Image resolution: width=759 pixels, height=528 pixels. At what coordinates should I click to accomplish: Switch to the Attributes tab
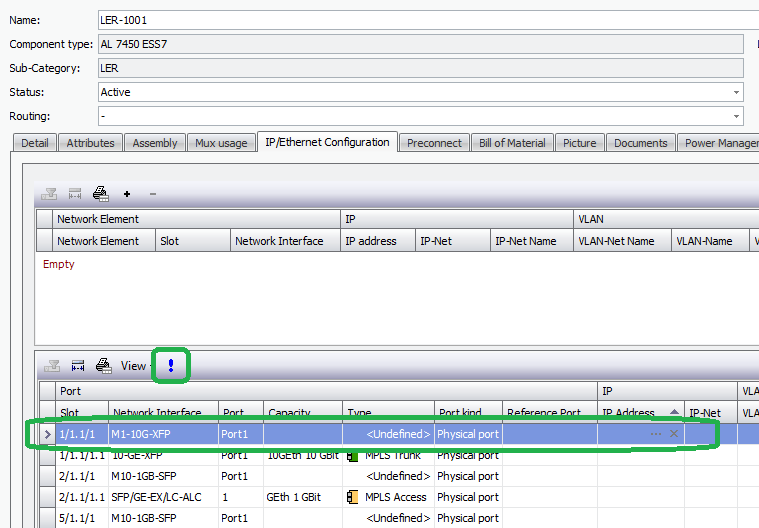coord(91,143)
